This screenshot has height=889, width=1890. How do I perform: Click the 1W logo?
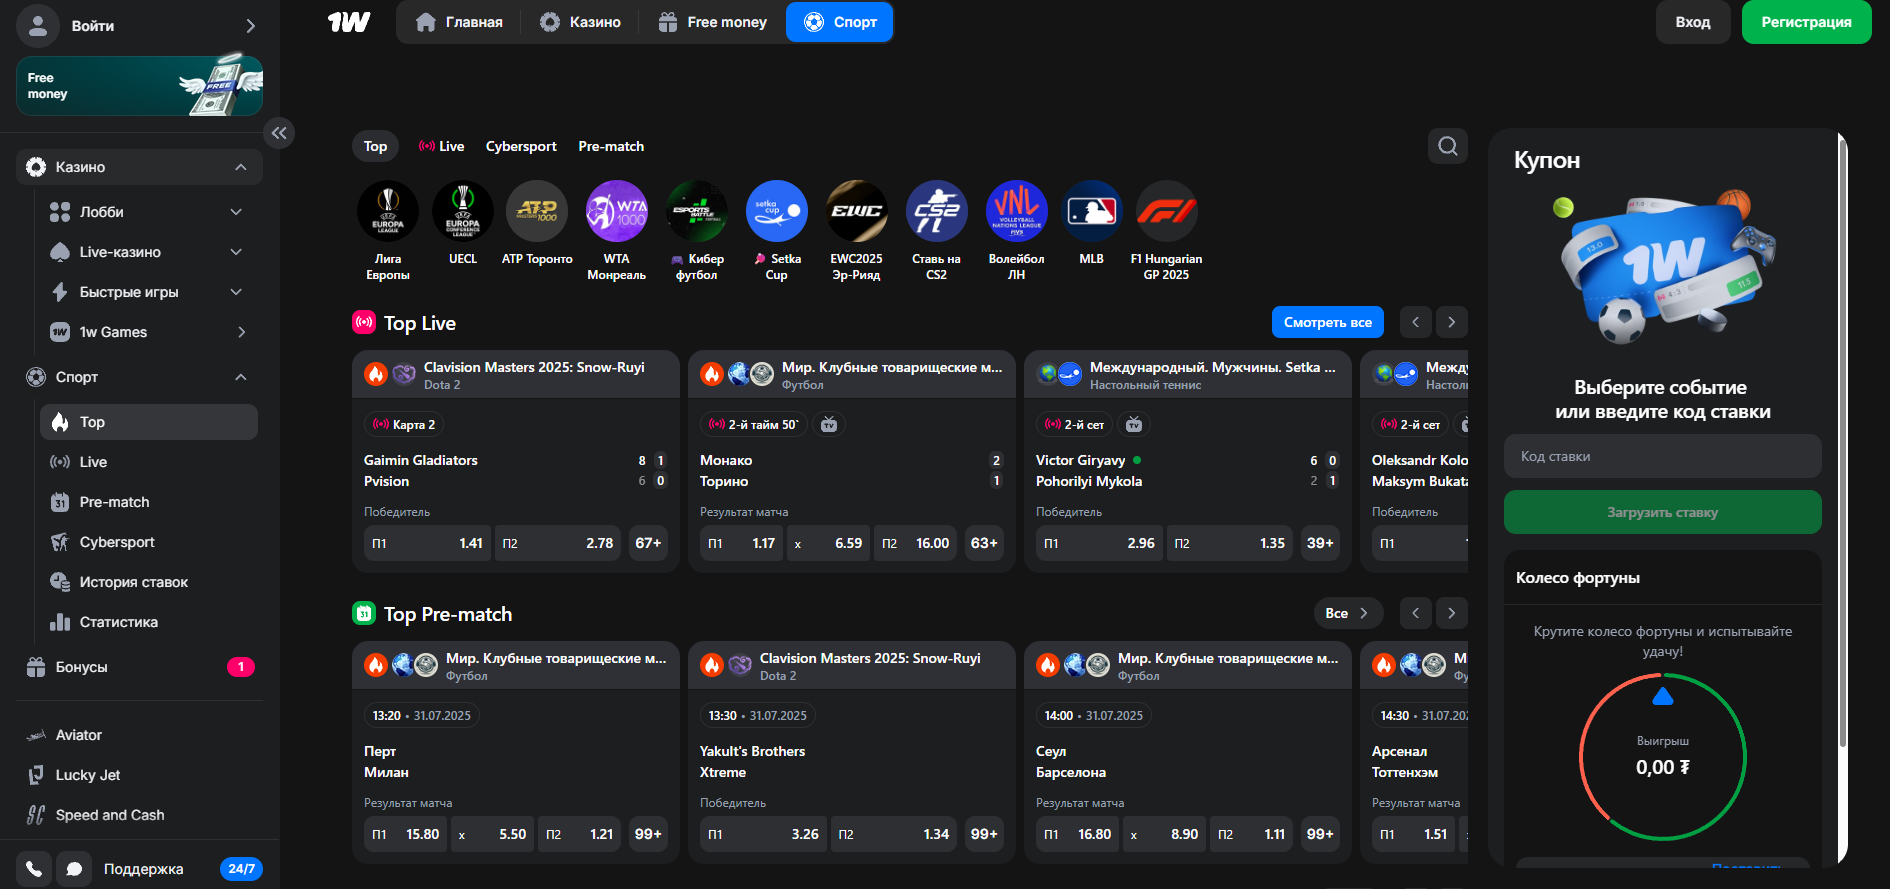coord(349,22)
